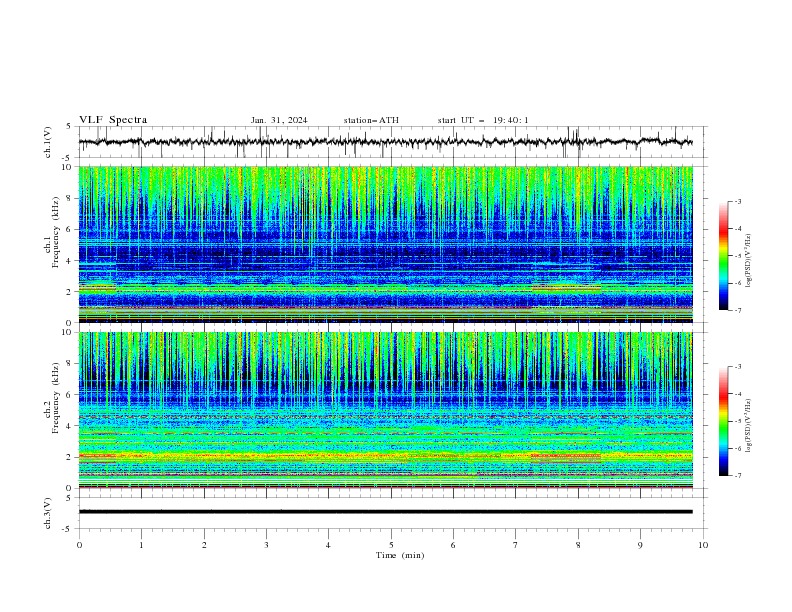Viewport: 792px width, 612px height.
Task: Click the lower PSD color scale bar
Action: pyautogui.click(x=723, y=421)
